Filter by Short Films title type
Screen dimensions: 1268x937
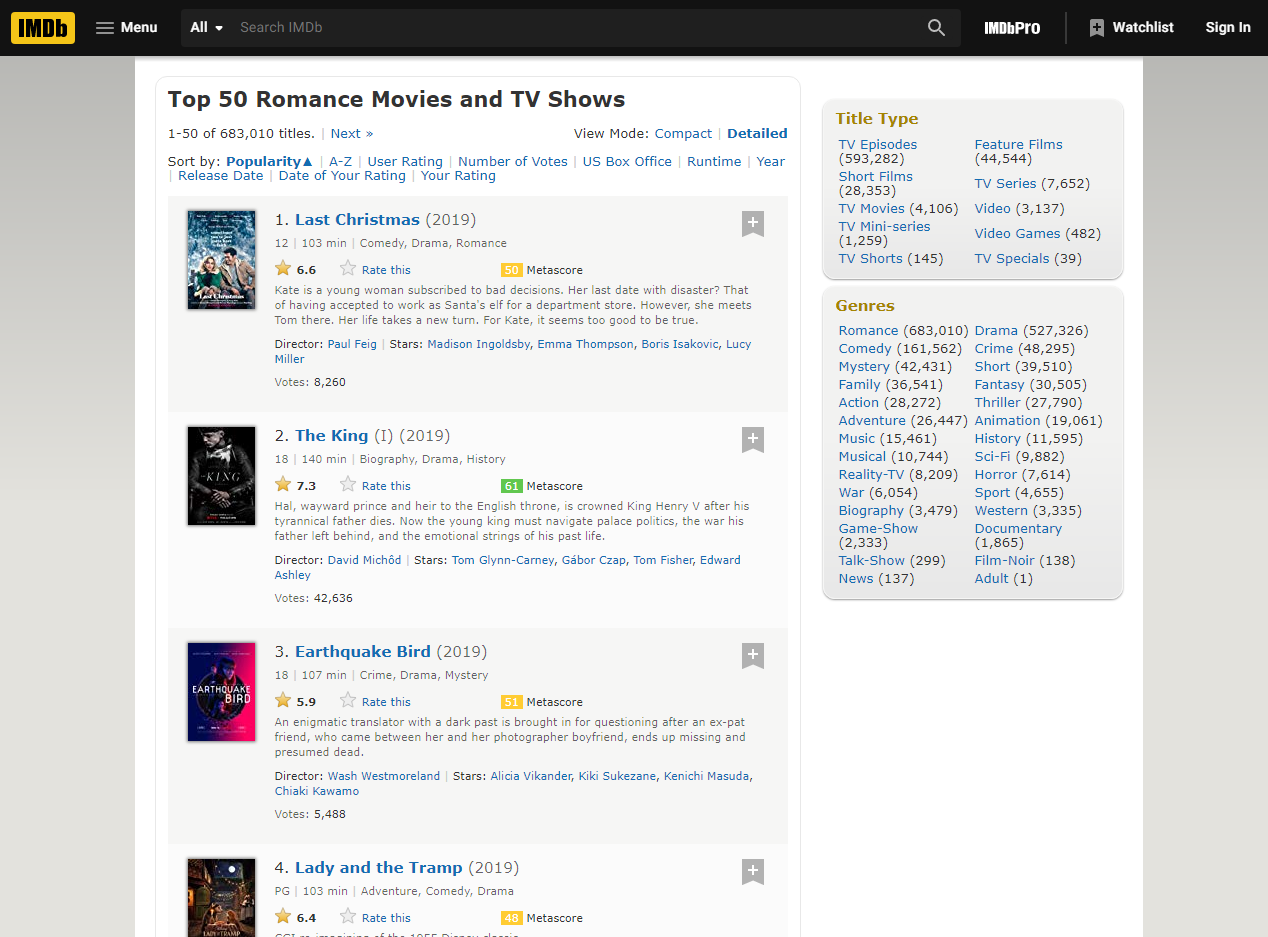pyautogui.click(x=876, y=177)
